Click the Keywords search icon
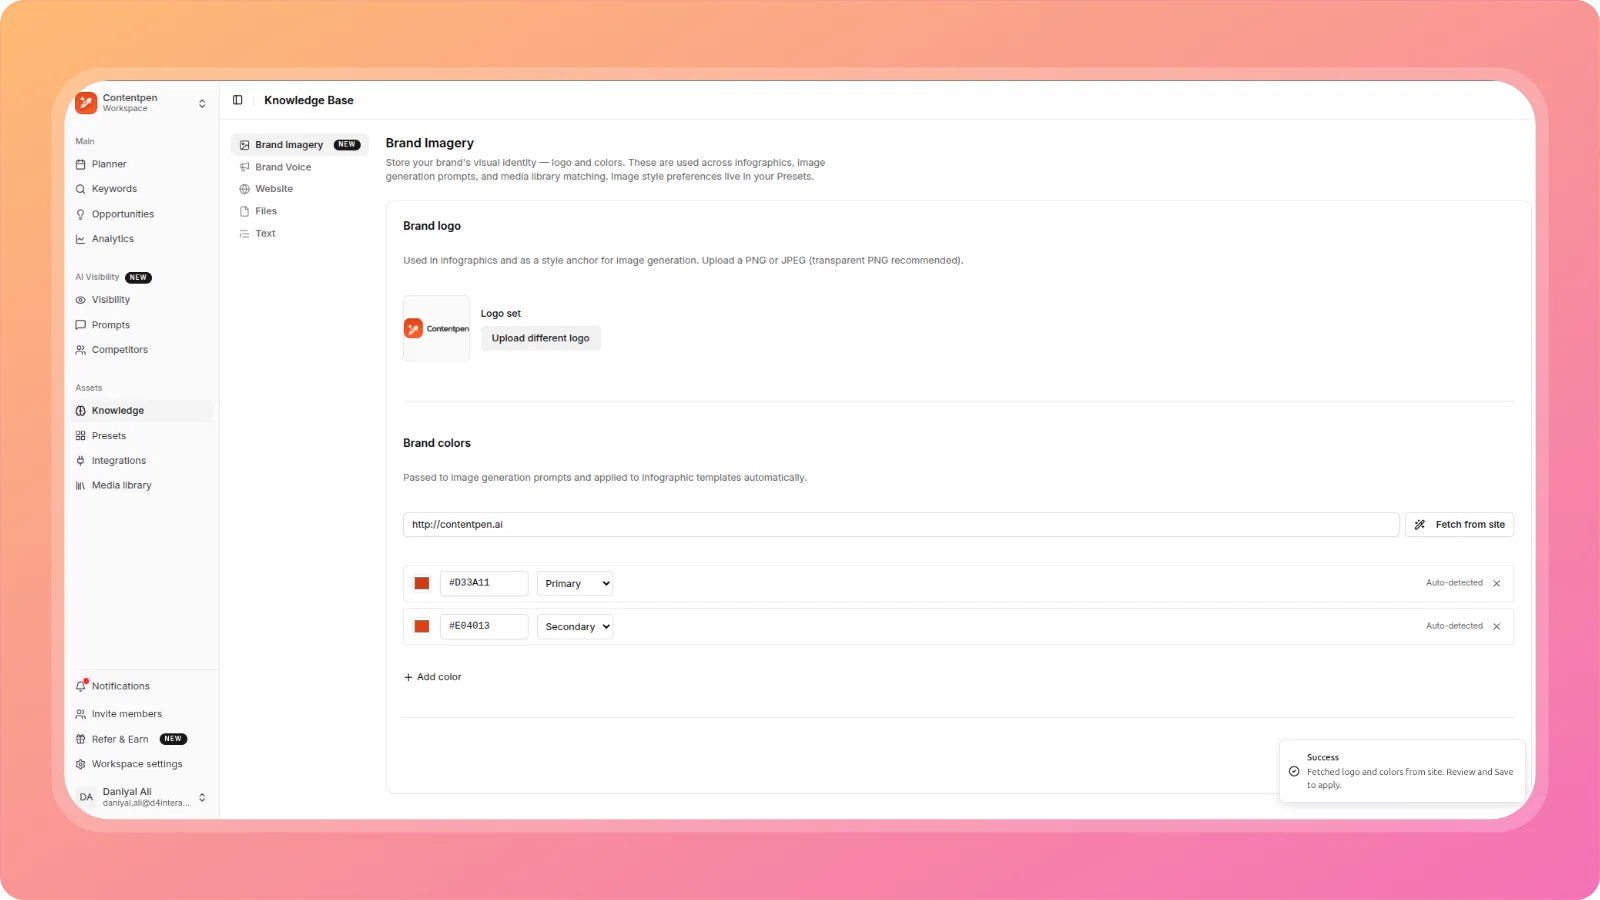The image size is (1600, 900). (x=81, y=189)
